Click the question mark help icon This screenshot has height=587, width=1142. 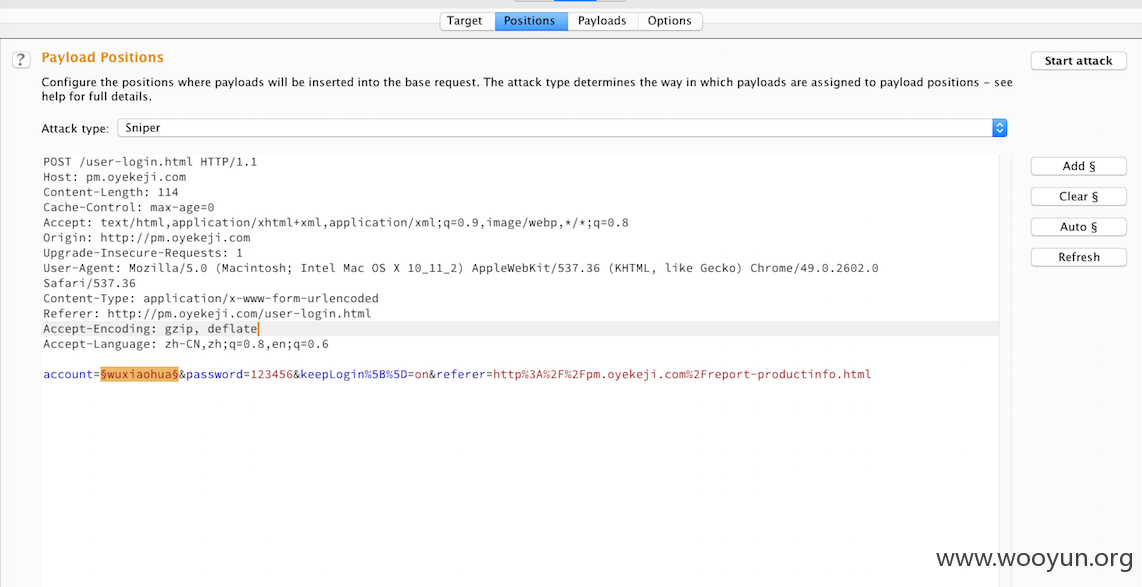click(x=21, y=60)
